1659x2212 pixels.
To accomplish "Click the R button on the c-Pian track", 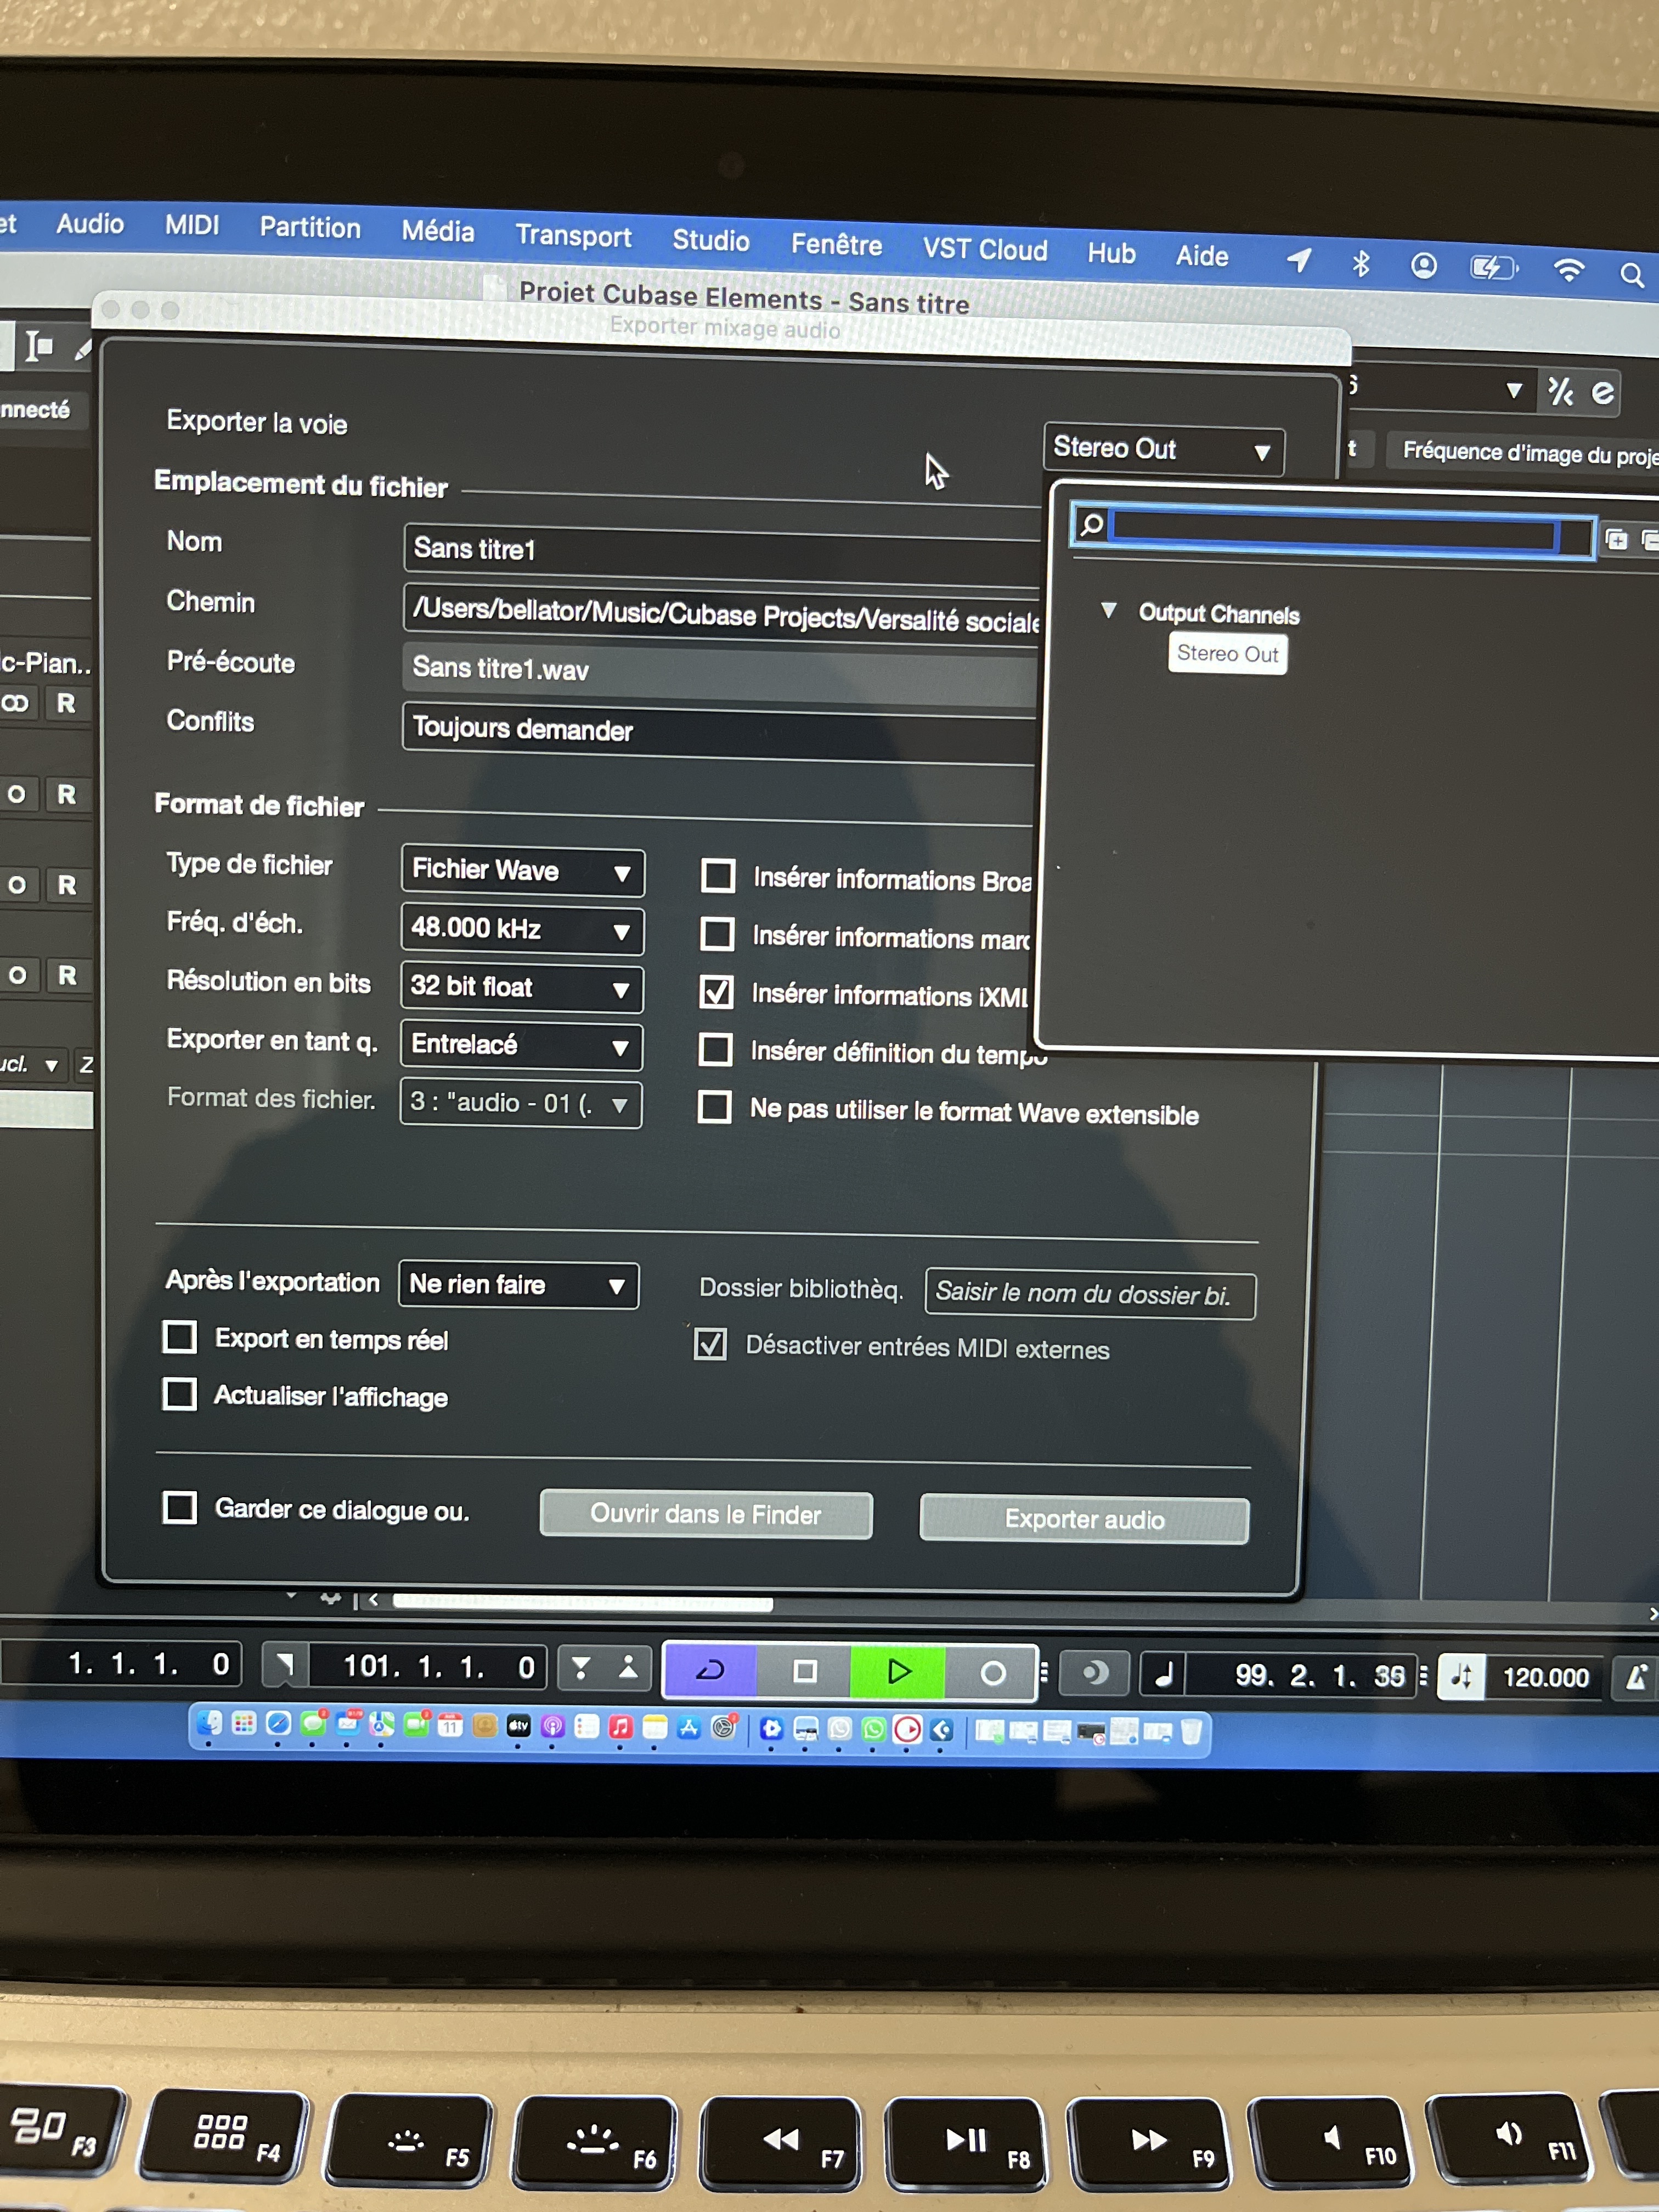I will tap(66, 704).
